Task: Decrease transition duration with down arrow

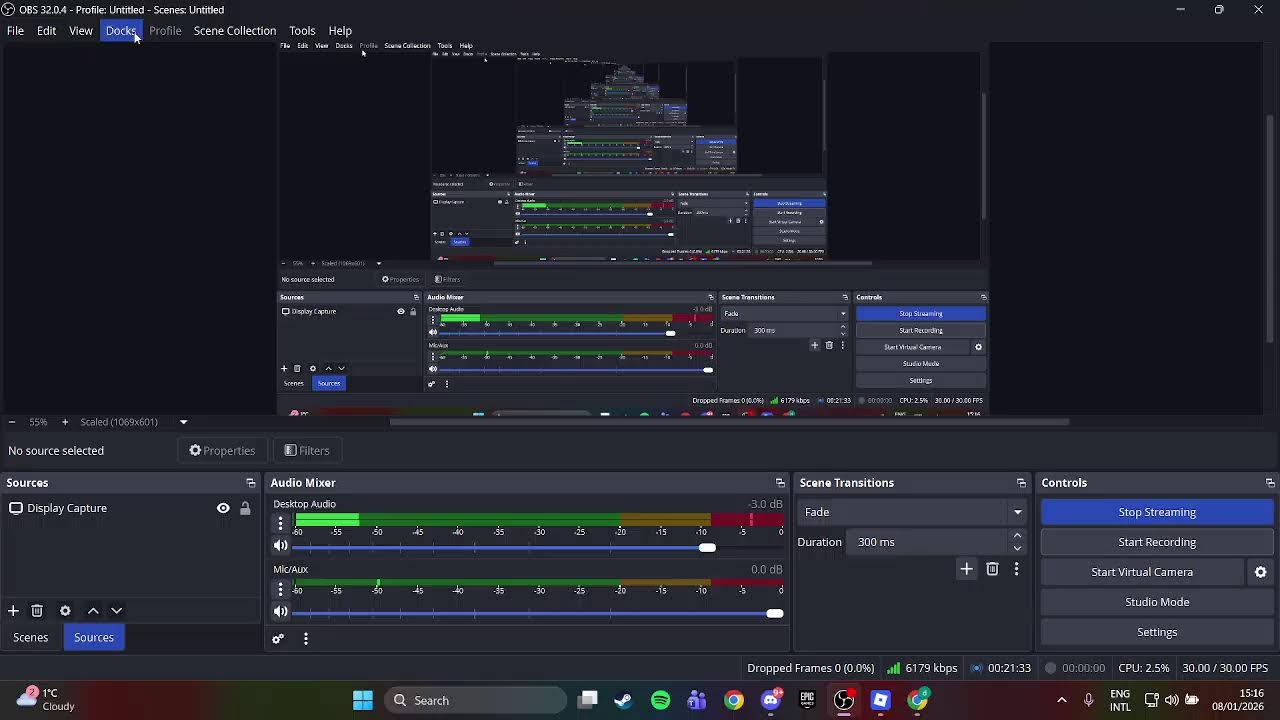Action: point(1017,548)
